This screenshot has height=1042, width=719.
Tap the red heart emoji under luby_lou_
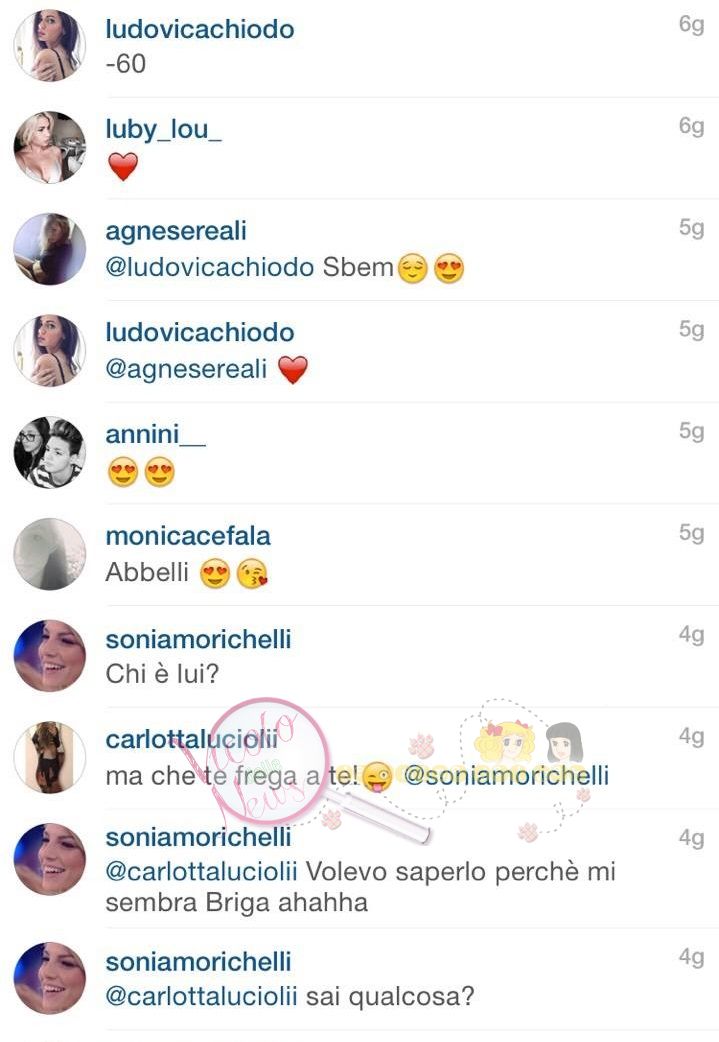click(123, 166)
